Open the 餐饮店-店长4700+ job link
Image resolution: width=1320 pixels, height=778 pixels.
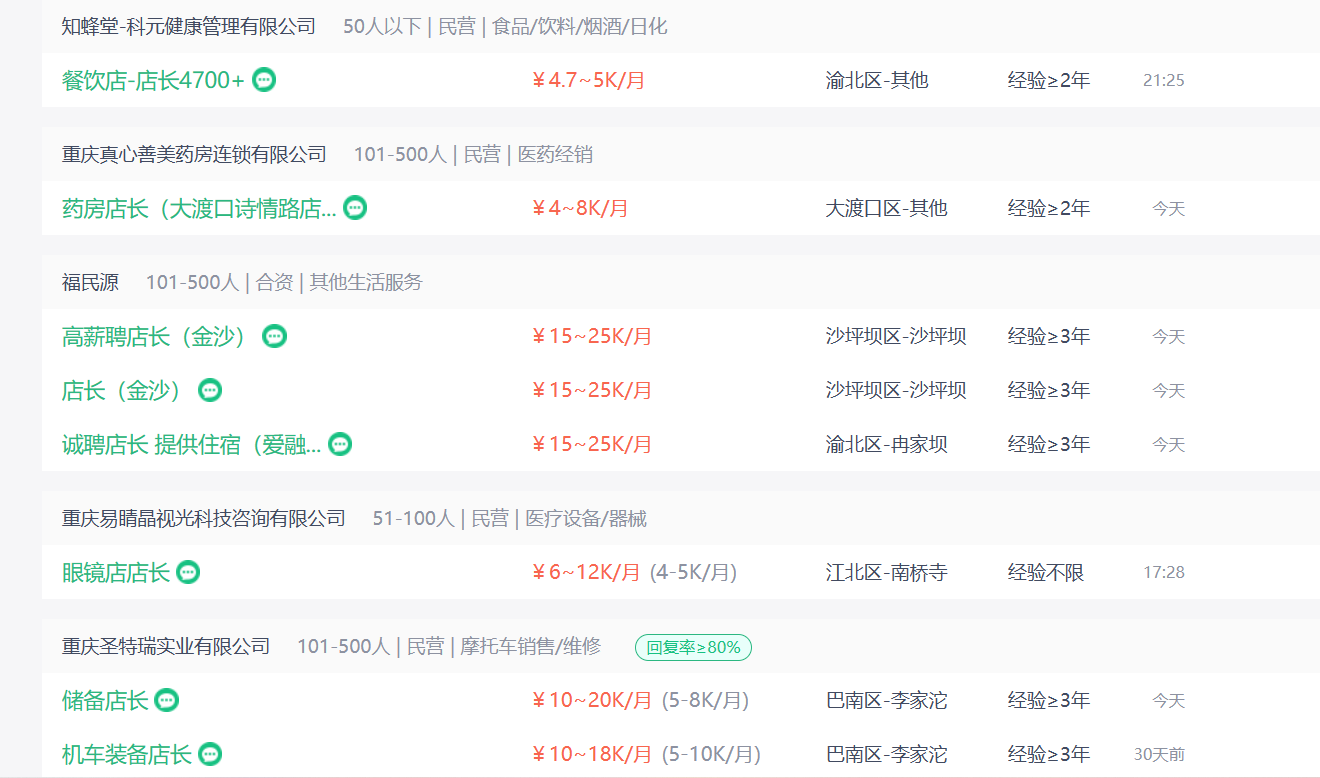[x=153, y=80]
